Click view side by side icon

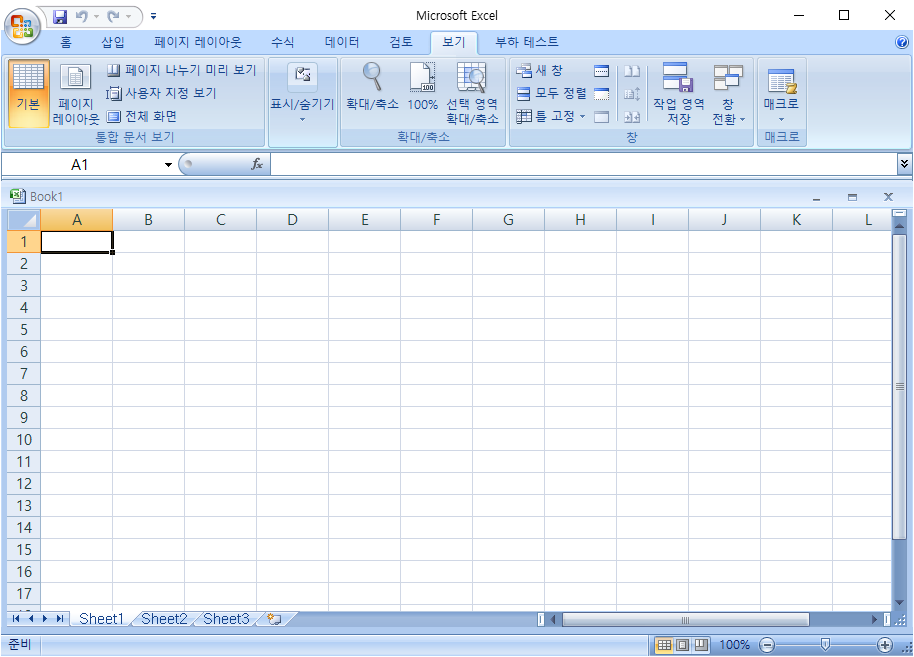pyautogui.click(x=632, y=71)
